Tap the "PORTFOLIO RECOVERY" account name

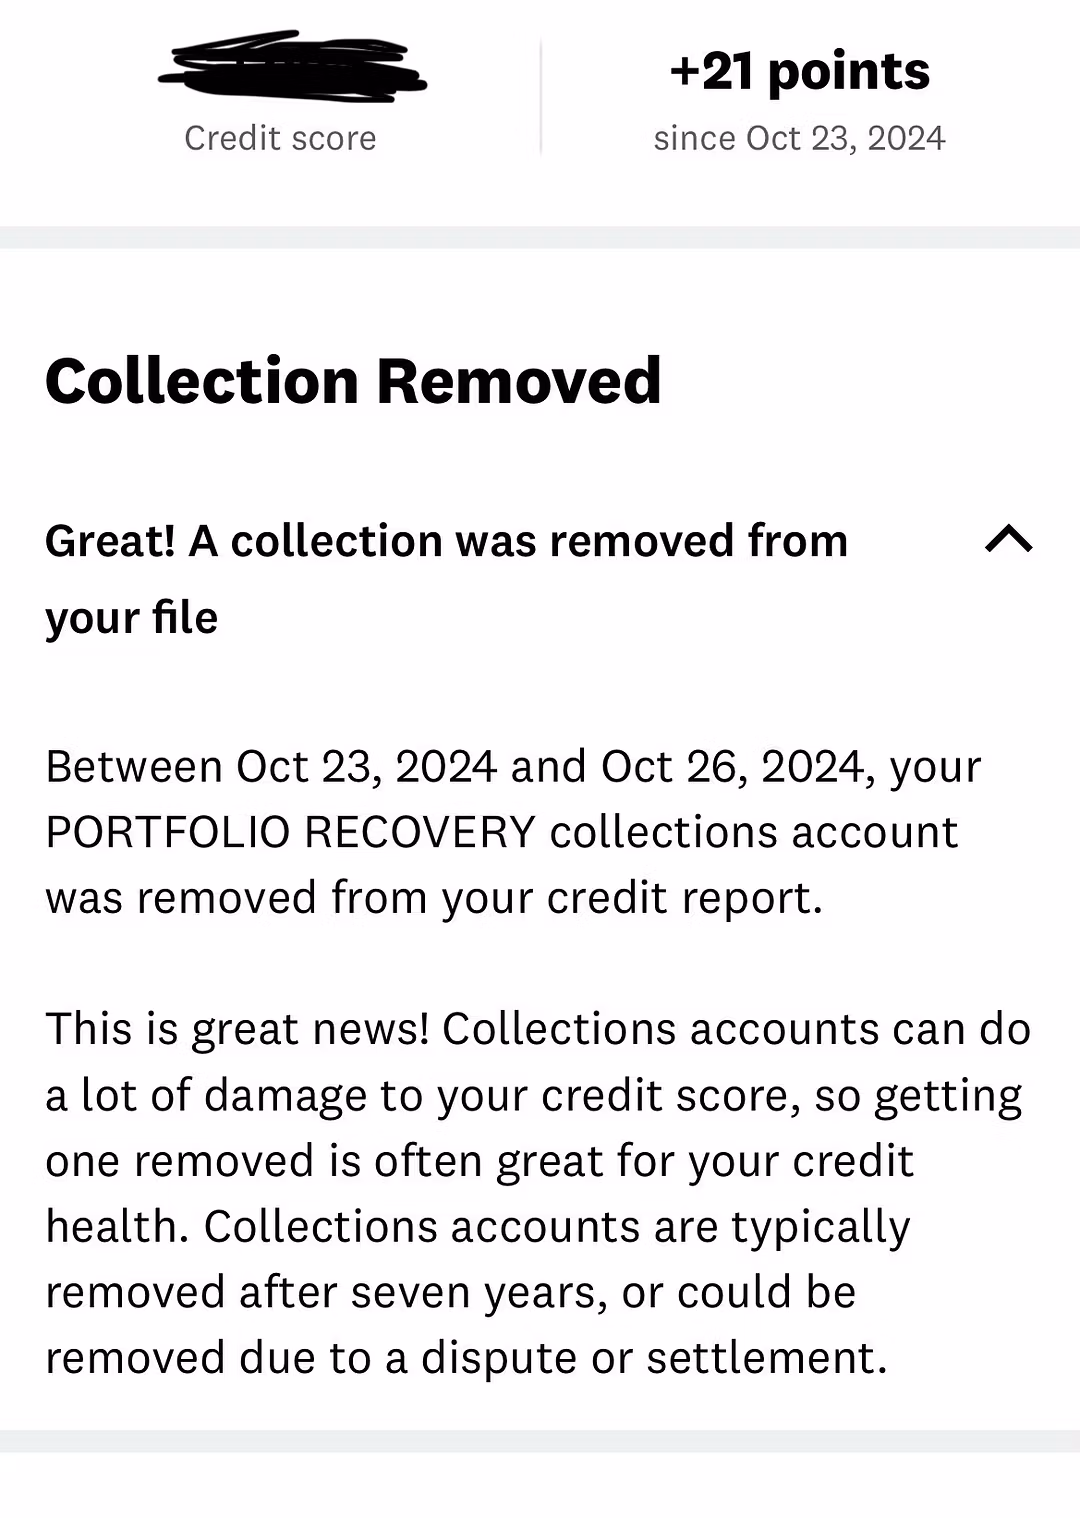[x=291, y=832]
